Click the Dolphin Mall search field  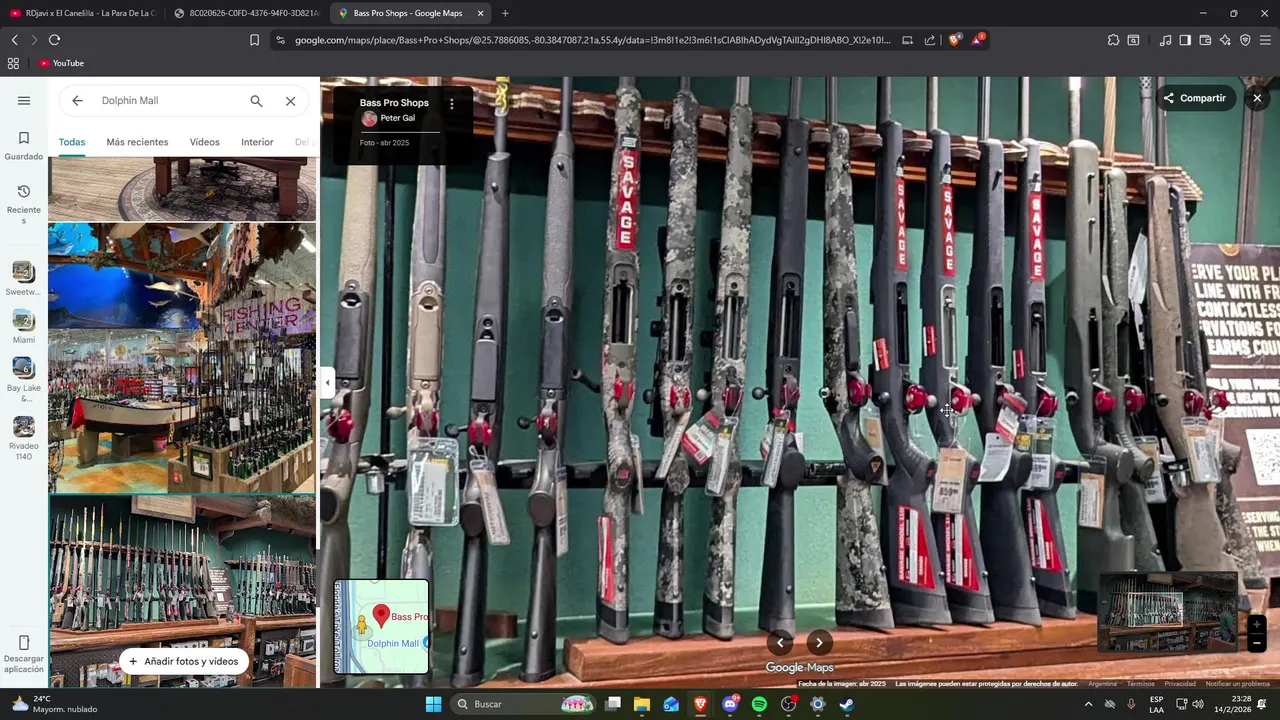coord(168,101)
